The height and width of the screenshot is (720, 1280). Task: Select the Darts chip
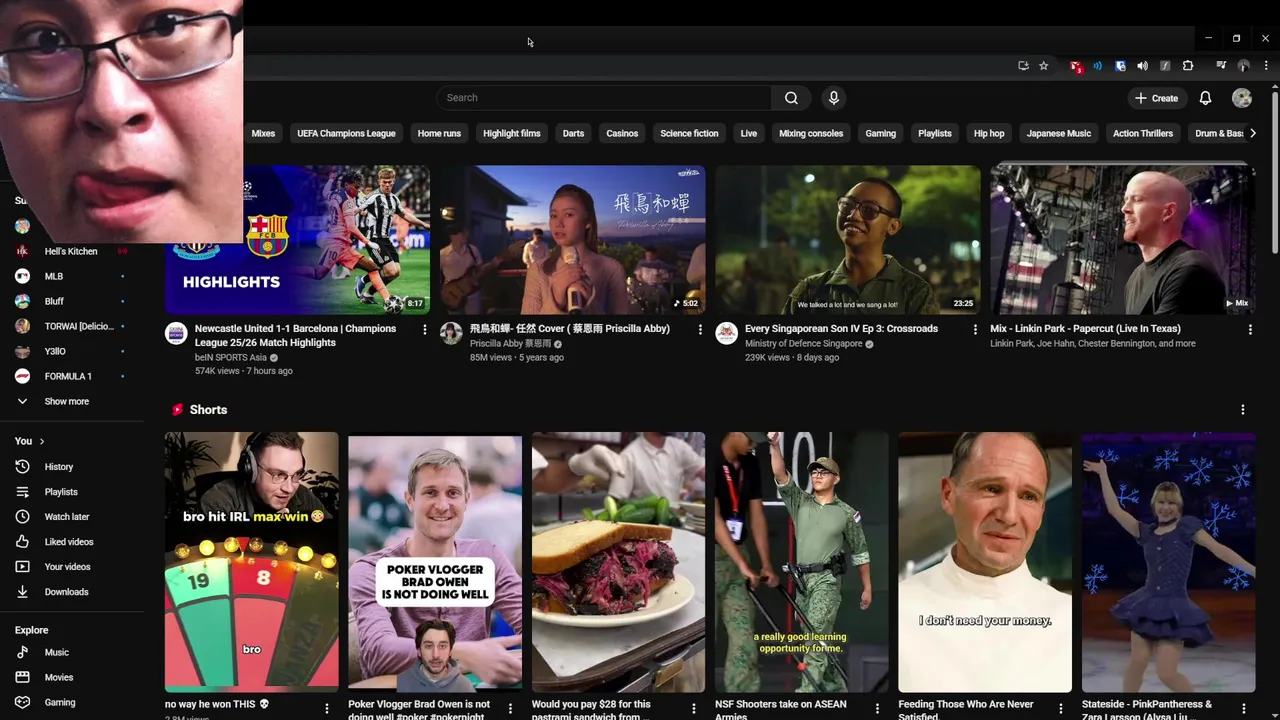(x=573, y=133)
